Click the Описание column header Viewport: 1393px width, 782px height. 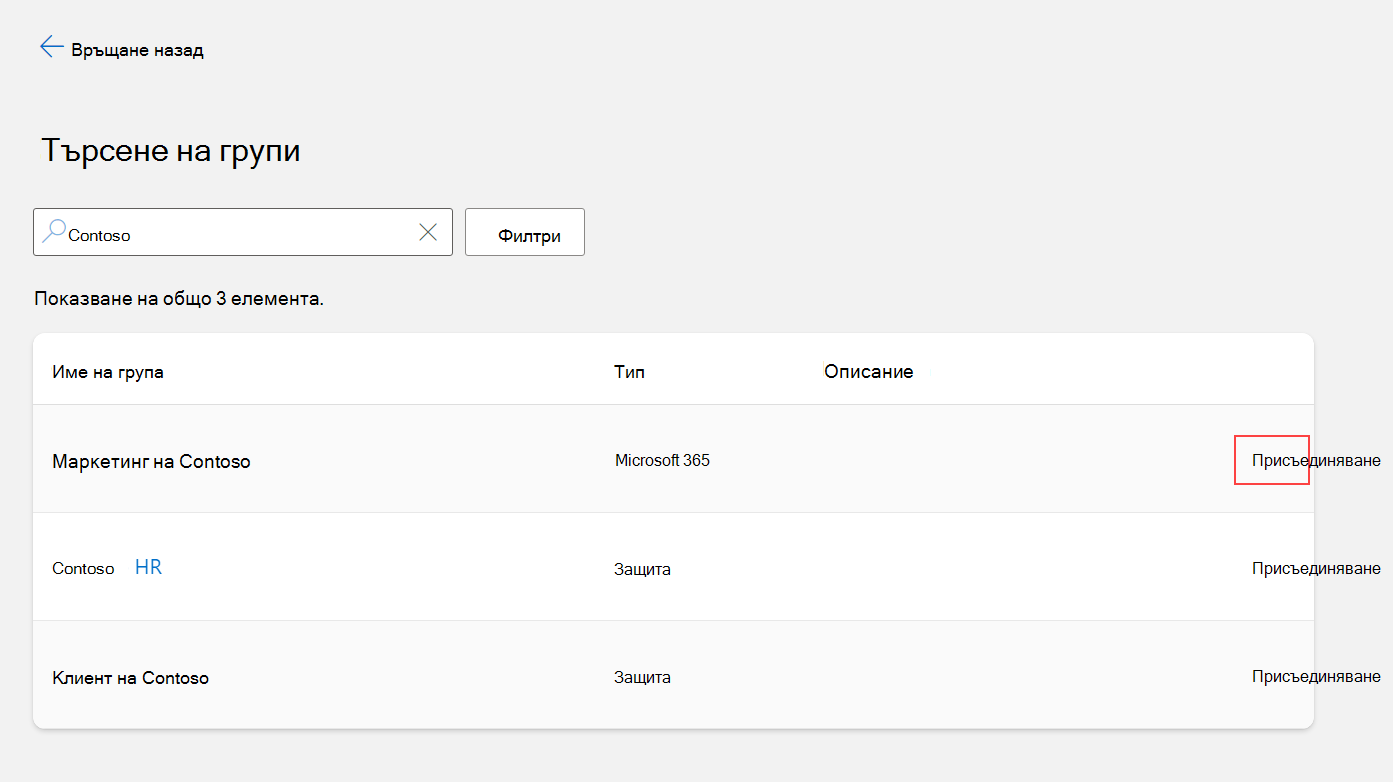click(869, 372)
